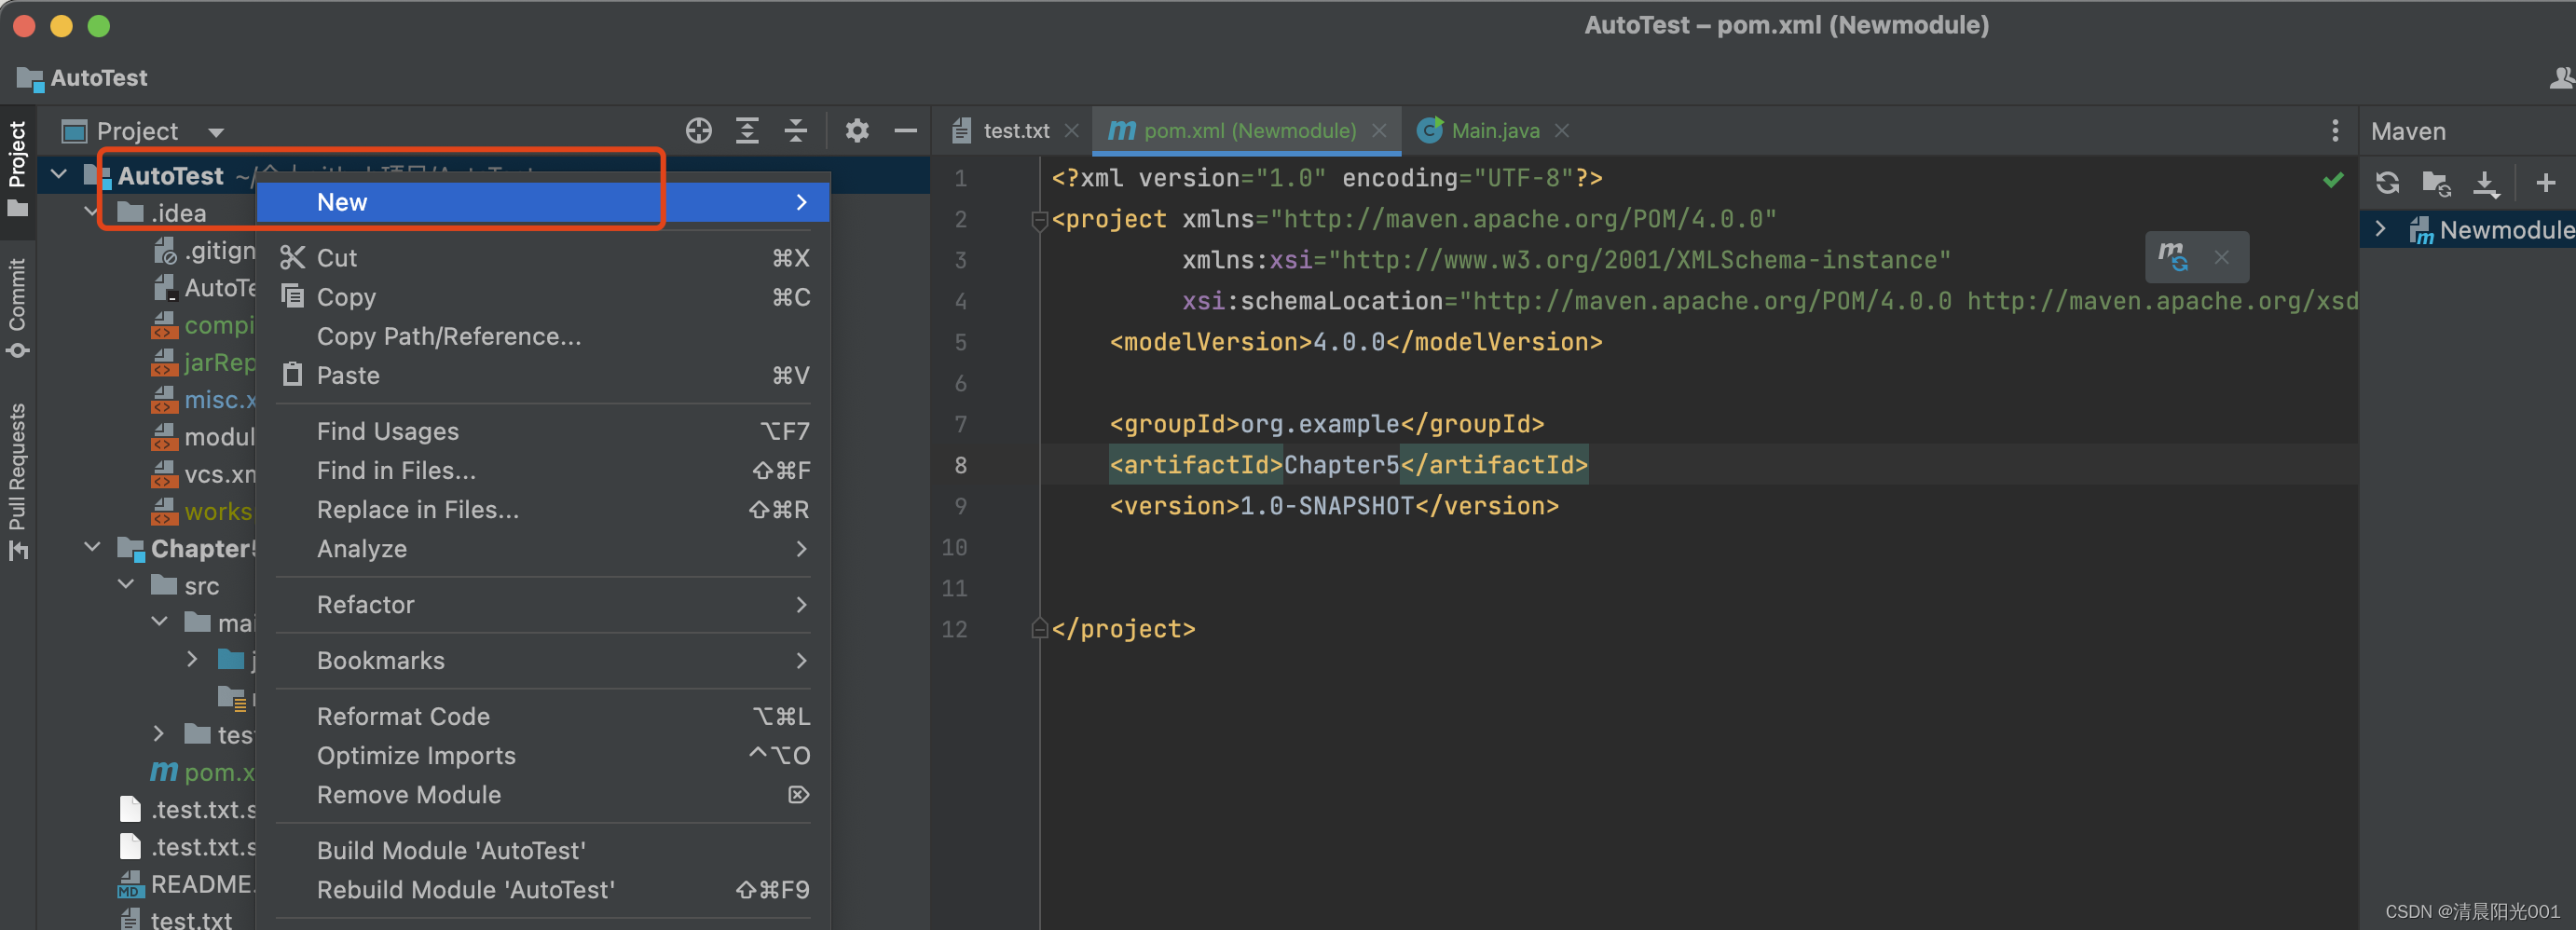
Task: Open the Project view dropdown
Action: tap(216, 132)
